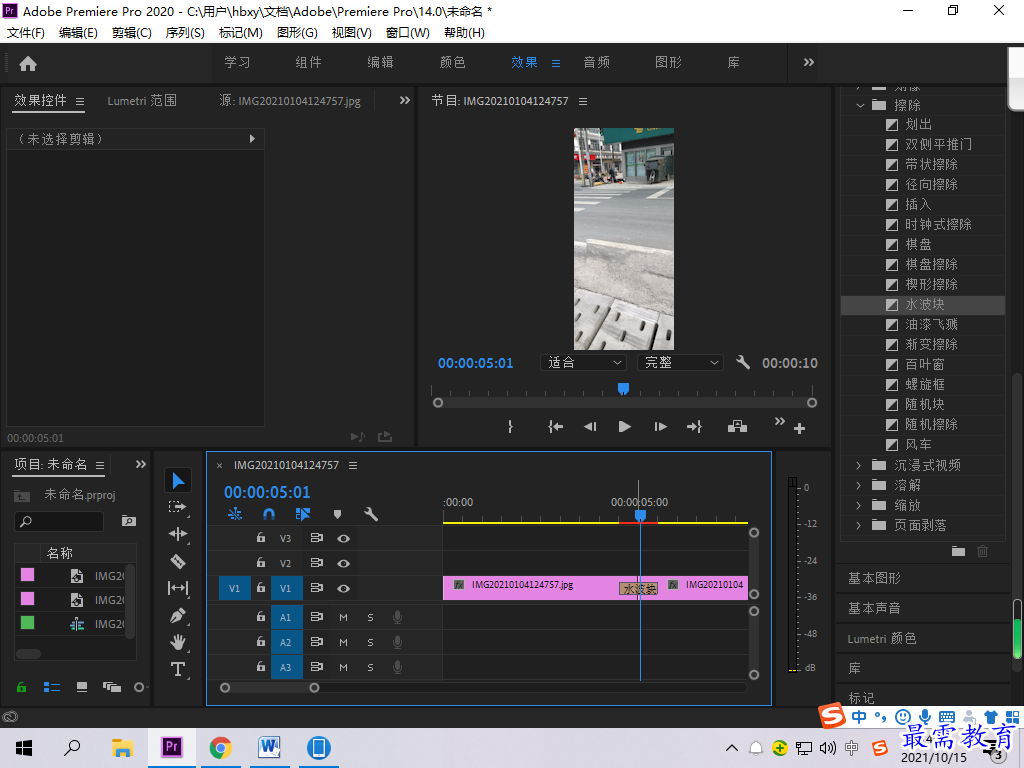This screenshot has width=1024, height=768.
Task: Click the timeline Add Marker icon
Action: (337, 514)
